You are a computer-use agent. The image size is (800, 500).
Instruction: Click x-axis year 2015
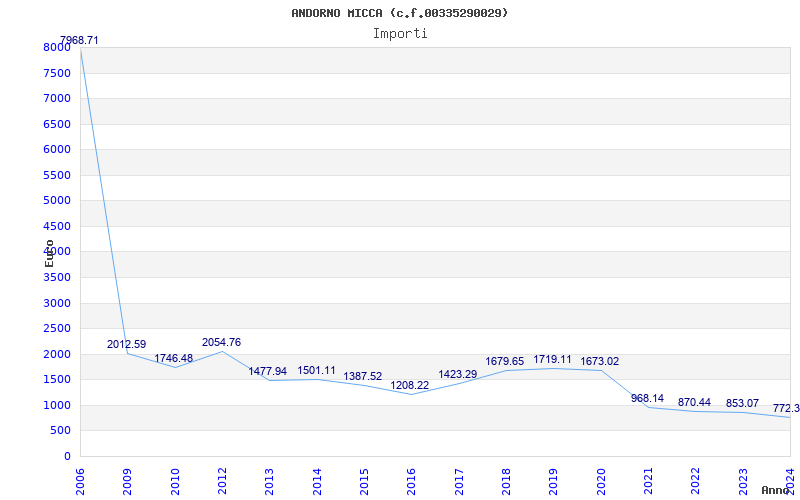(364, 482)
